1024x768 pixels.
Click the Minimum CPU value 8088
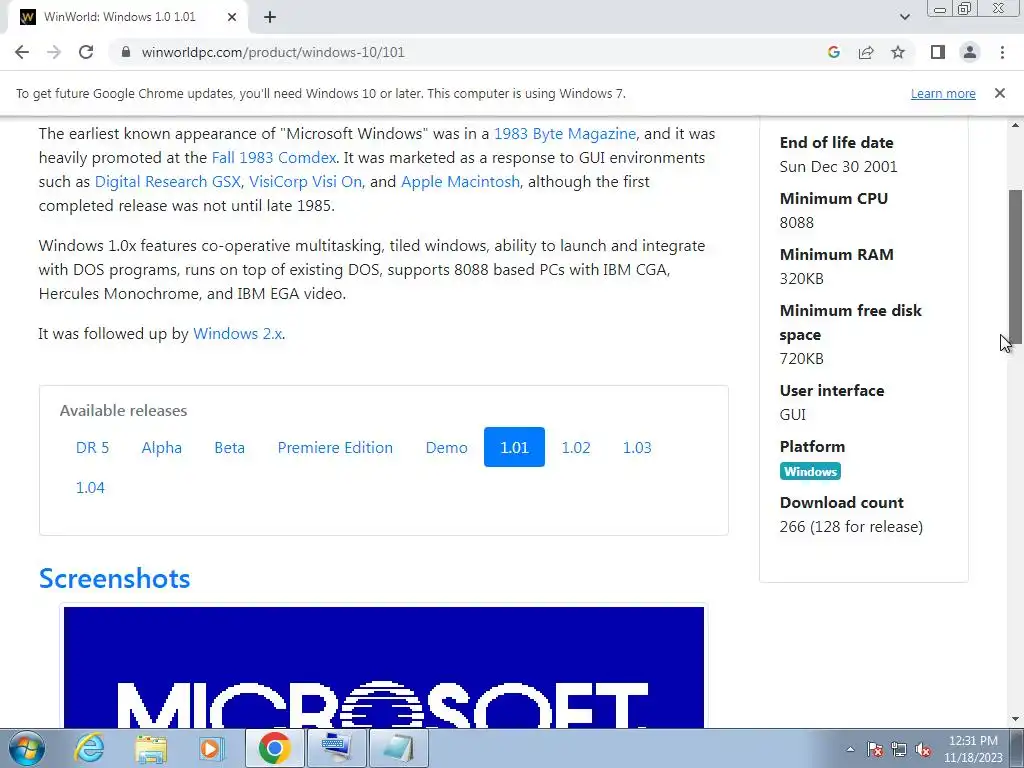[x=797, y=223]
